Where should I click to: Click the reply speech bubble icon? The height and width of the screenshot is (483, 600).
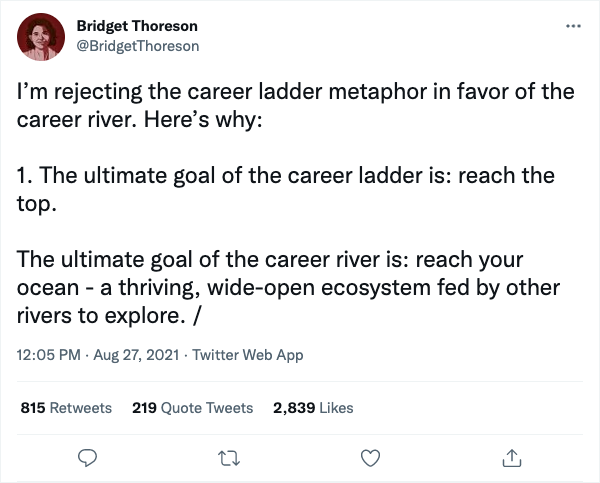click(88, 458)
